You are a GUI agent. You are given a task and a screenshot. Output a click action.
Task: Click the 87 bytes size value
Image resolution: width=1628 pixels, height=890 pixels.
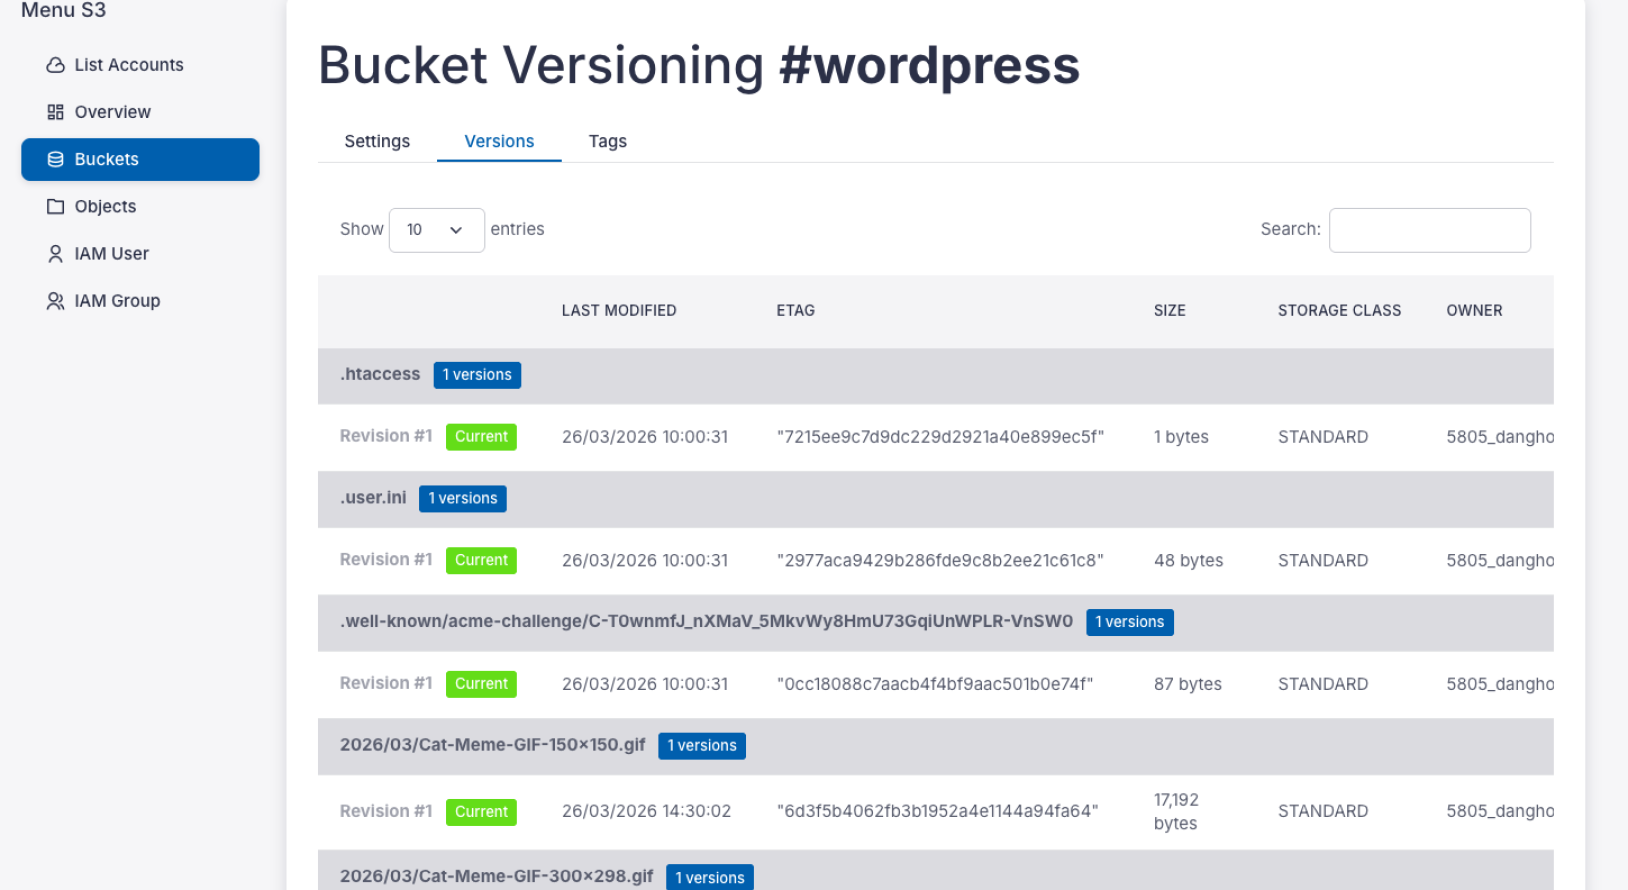coord(1188,684)
